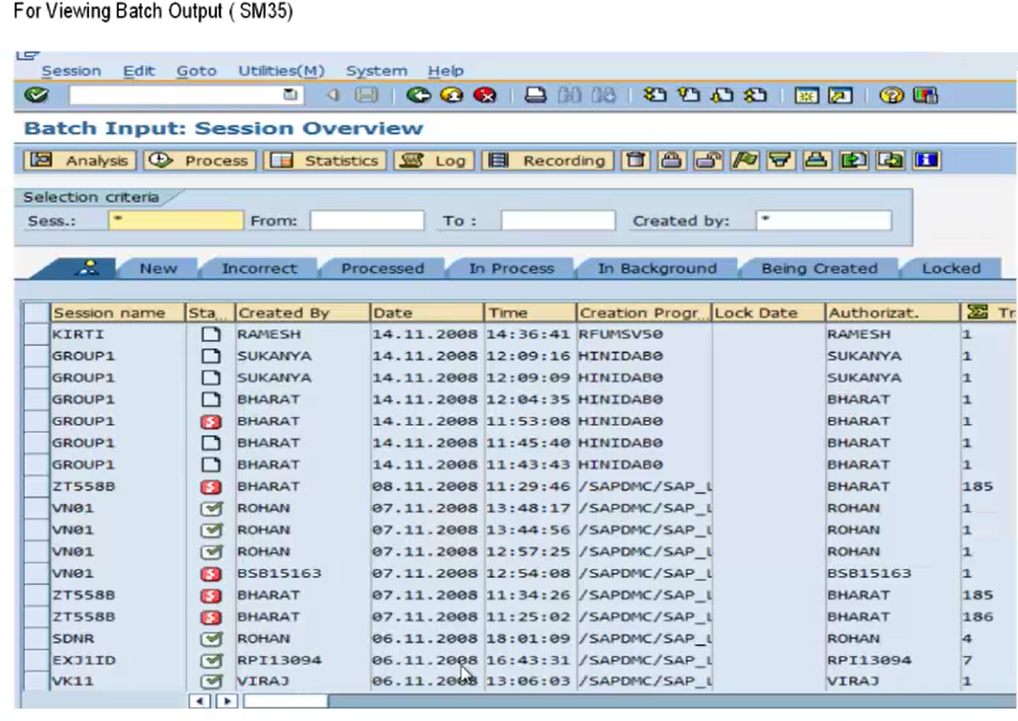Image resolution: width=1018 pixels, height=721 pixels.
Task: Click error status icon in BSB15163 row
Action: tap(210, 574)
